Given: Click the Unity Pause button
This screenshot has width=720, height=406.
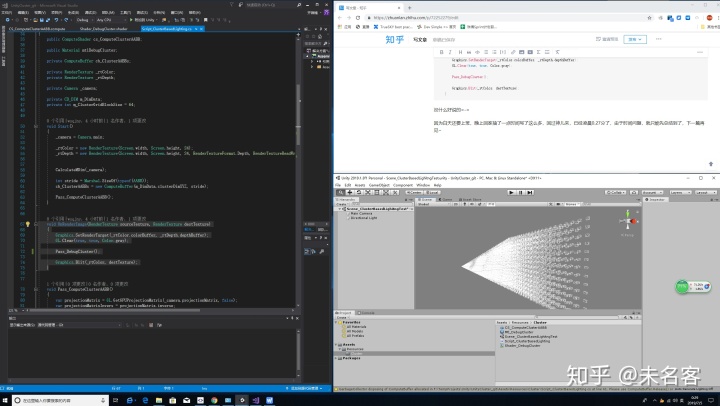Looking at the screenshot, I should click(520, 192).
